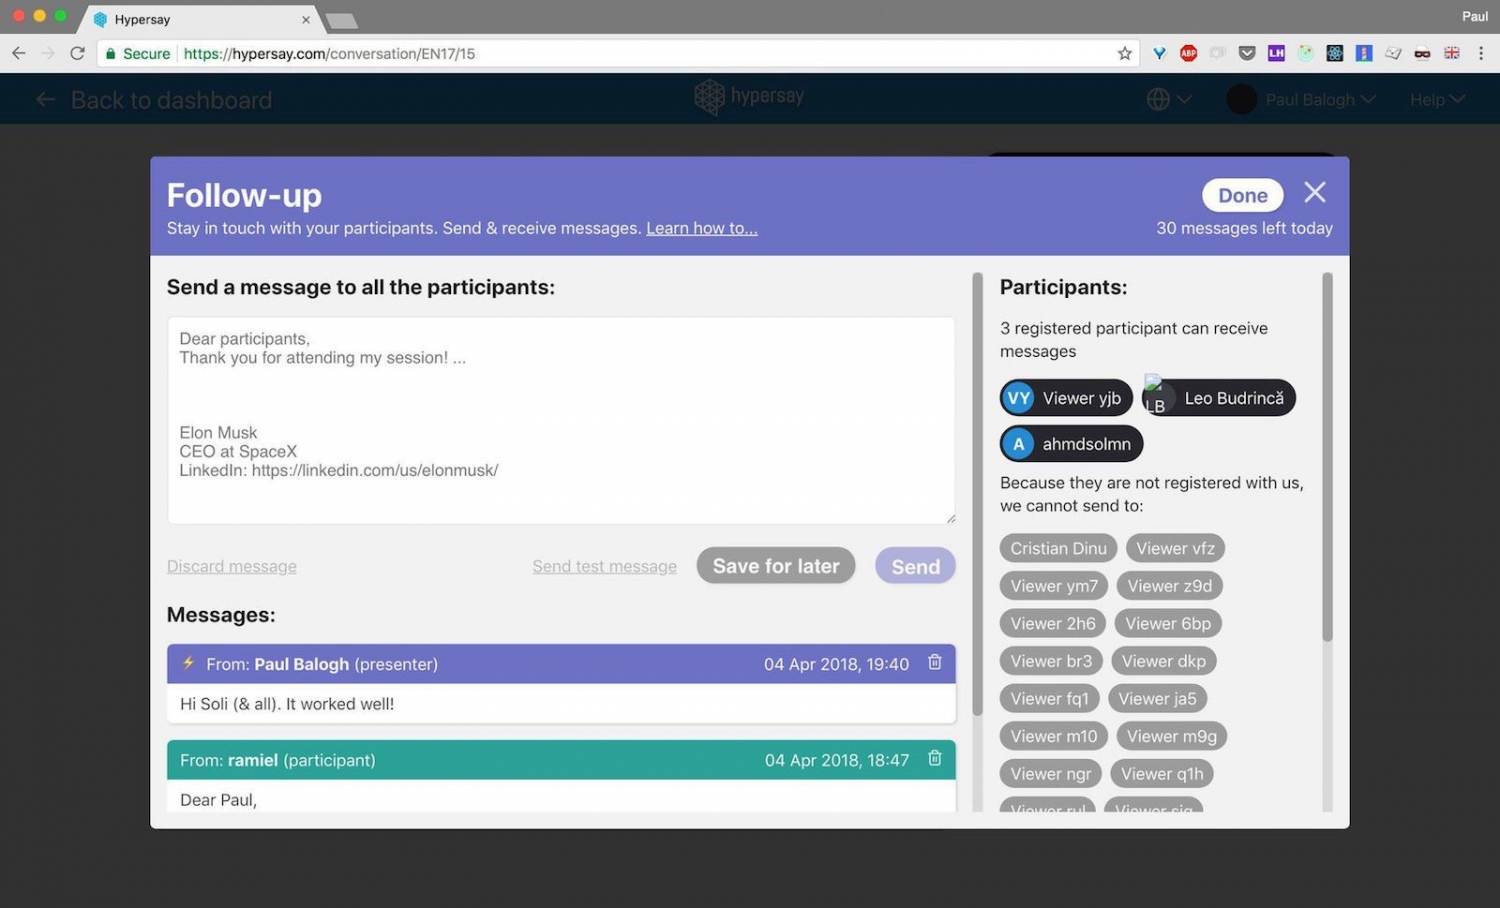Click the Send test message link
The height and width of the screenshot is (908, 1500).
point(604,566)
